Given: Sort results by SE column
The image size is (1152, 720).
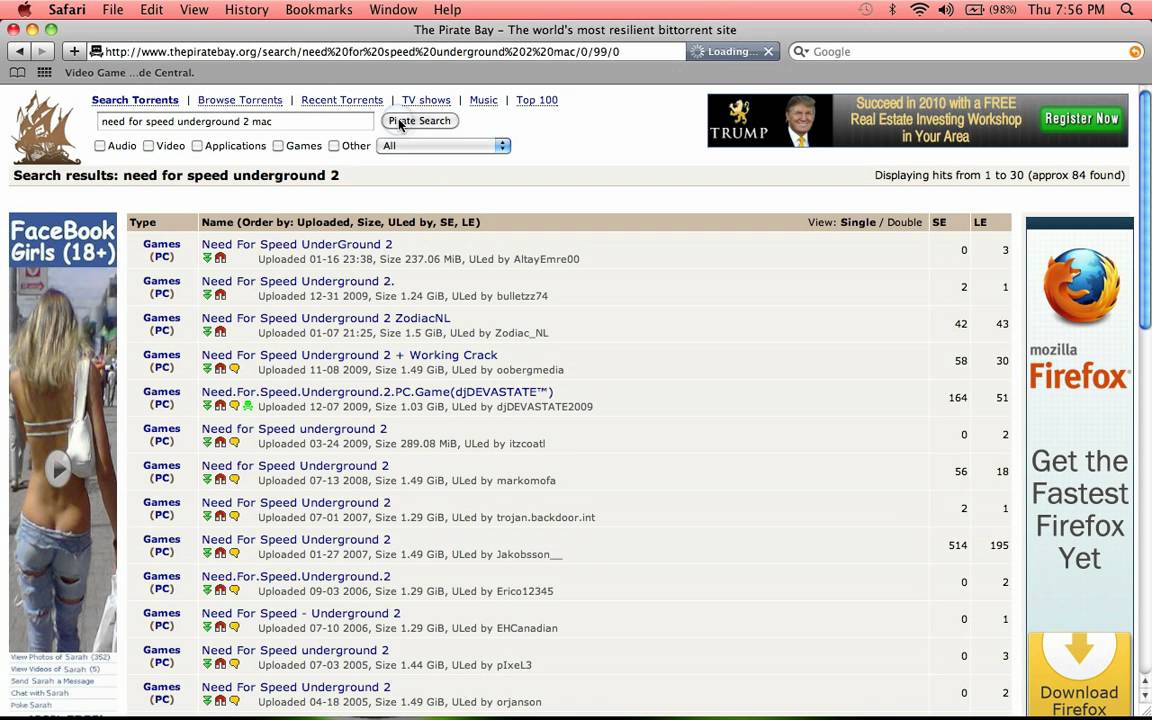Looking at the screenshot, I should pos(939,222).
